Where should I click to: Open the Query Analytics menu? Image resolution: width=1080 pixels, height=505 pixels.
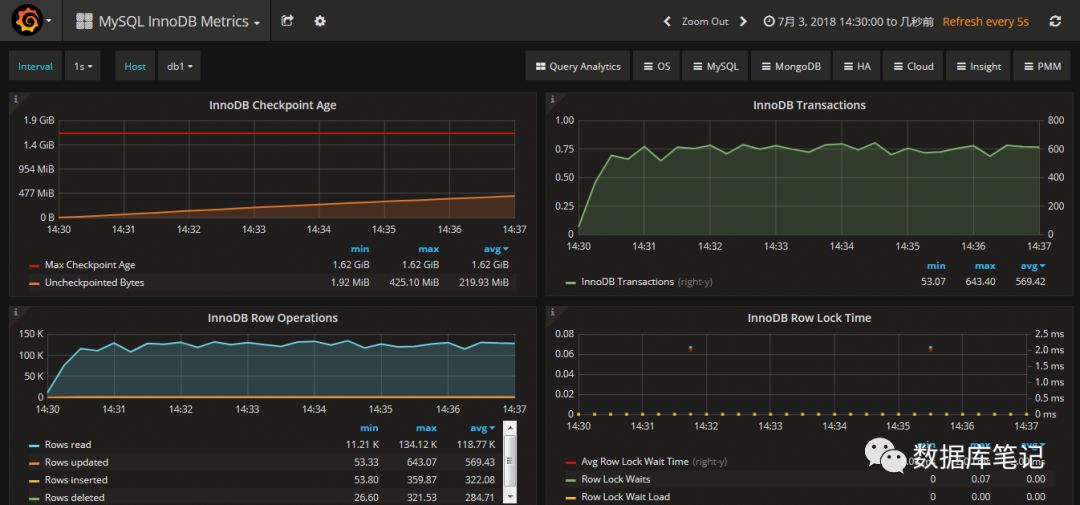[x=577, y=67]
